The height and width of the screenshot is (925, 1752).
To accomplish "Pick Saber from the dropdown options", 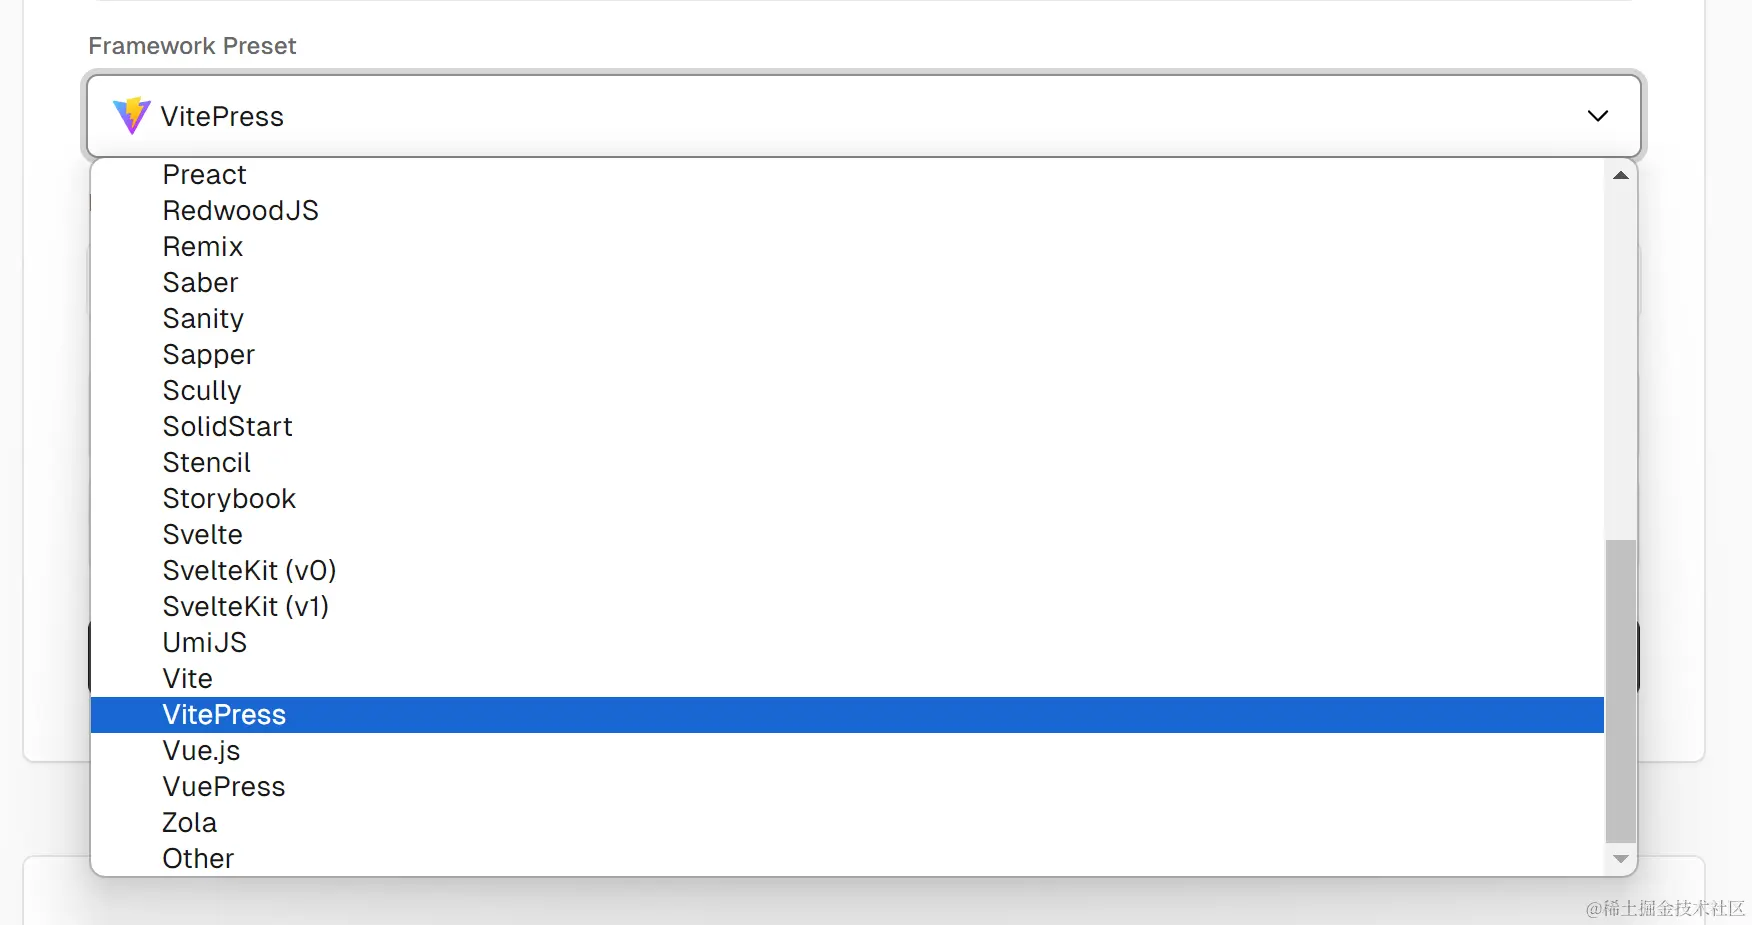I will click(847, 283).
